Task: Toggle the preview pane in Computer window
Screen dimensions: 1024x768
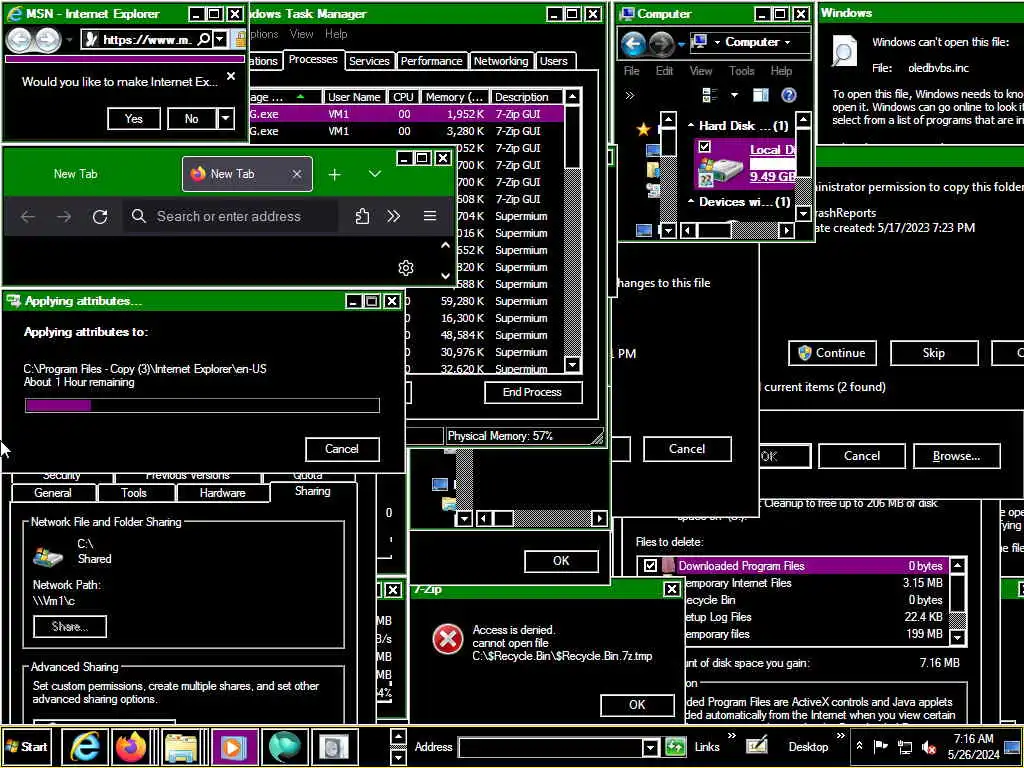Action: (761, 95)
